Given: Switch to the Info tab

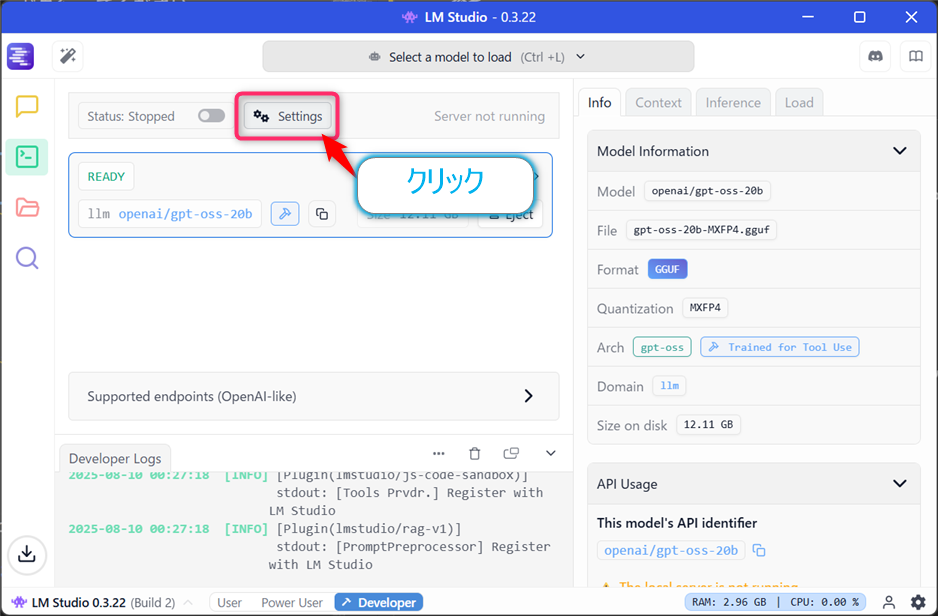Looking at the screenshot, I should coord(599,102).
